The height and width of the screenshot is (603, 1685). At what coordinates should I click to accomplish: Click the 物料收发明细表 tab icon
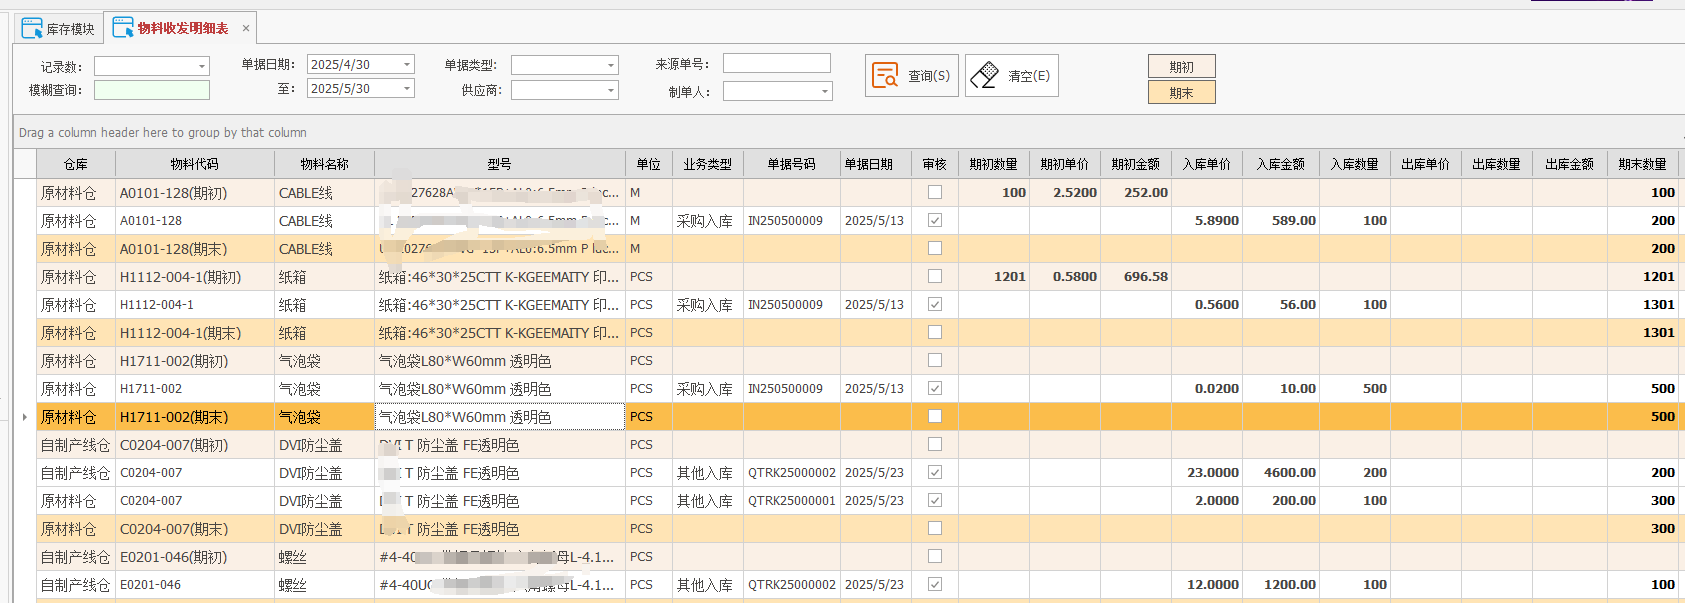tap(123, 28)
